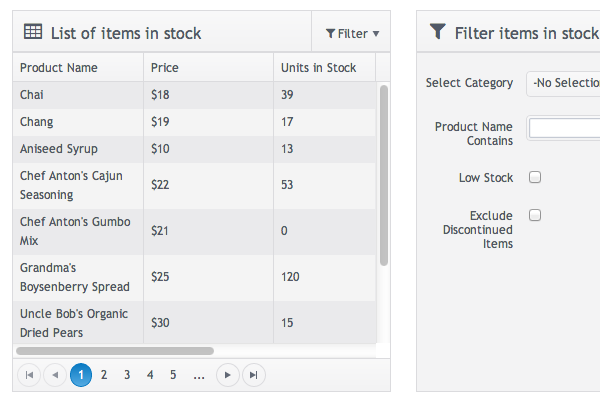Screen dimensions: 600x400
Task: Go to previous page arrow
Action: pos(55,375)
